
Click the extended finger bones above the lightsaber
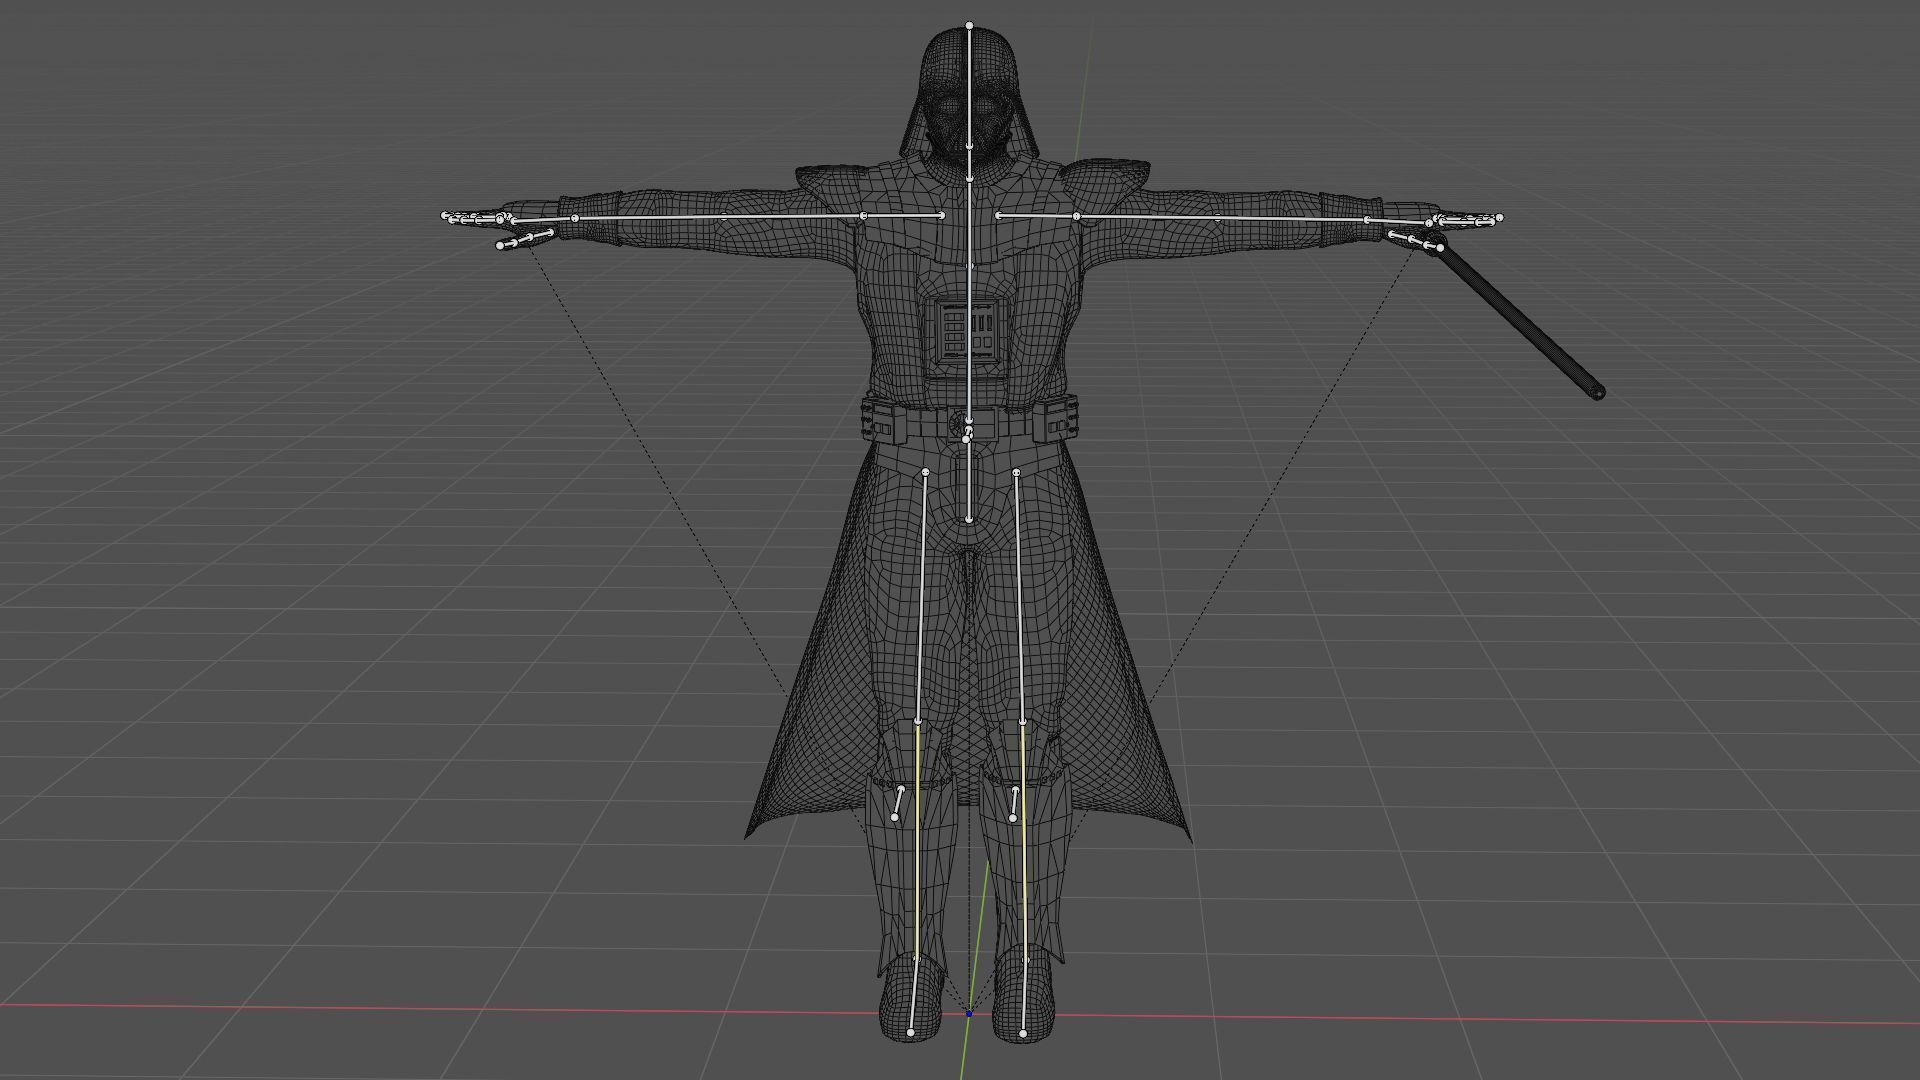pos(1470,218)
